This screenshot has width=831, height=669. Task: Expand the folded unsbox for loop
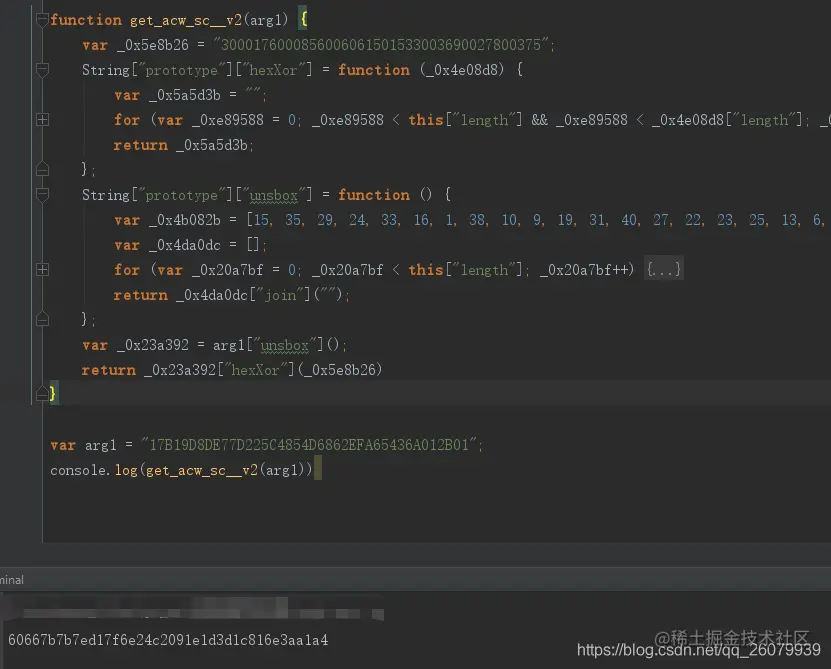click(42, 270)
